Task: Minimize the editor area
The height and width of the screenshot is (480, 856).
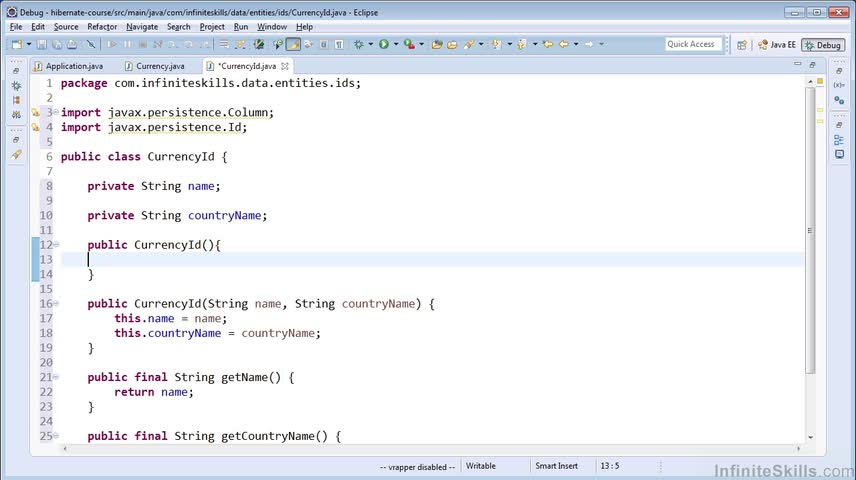Action: (x=798, y=64)
